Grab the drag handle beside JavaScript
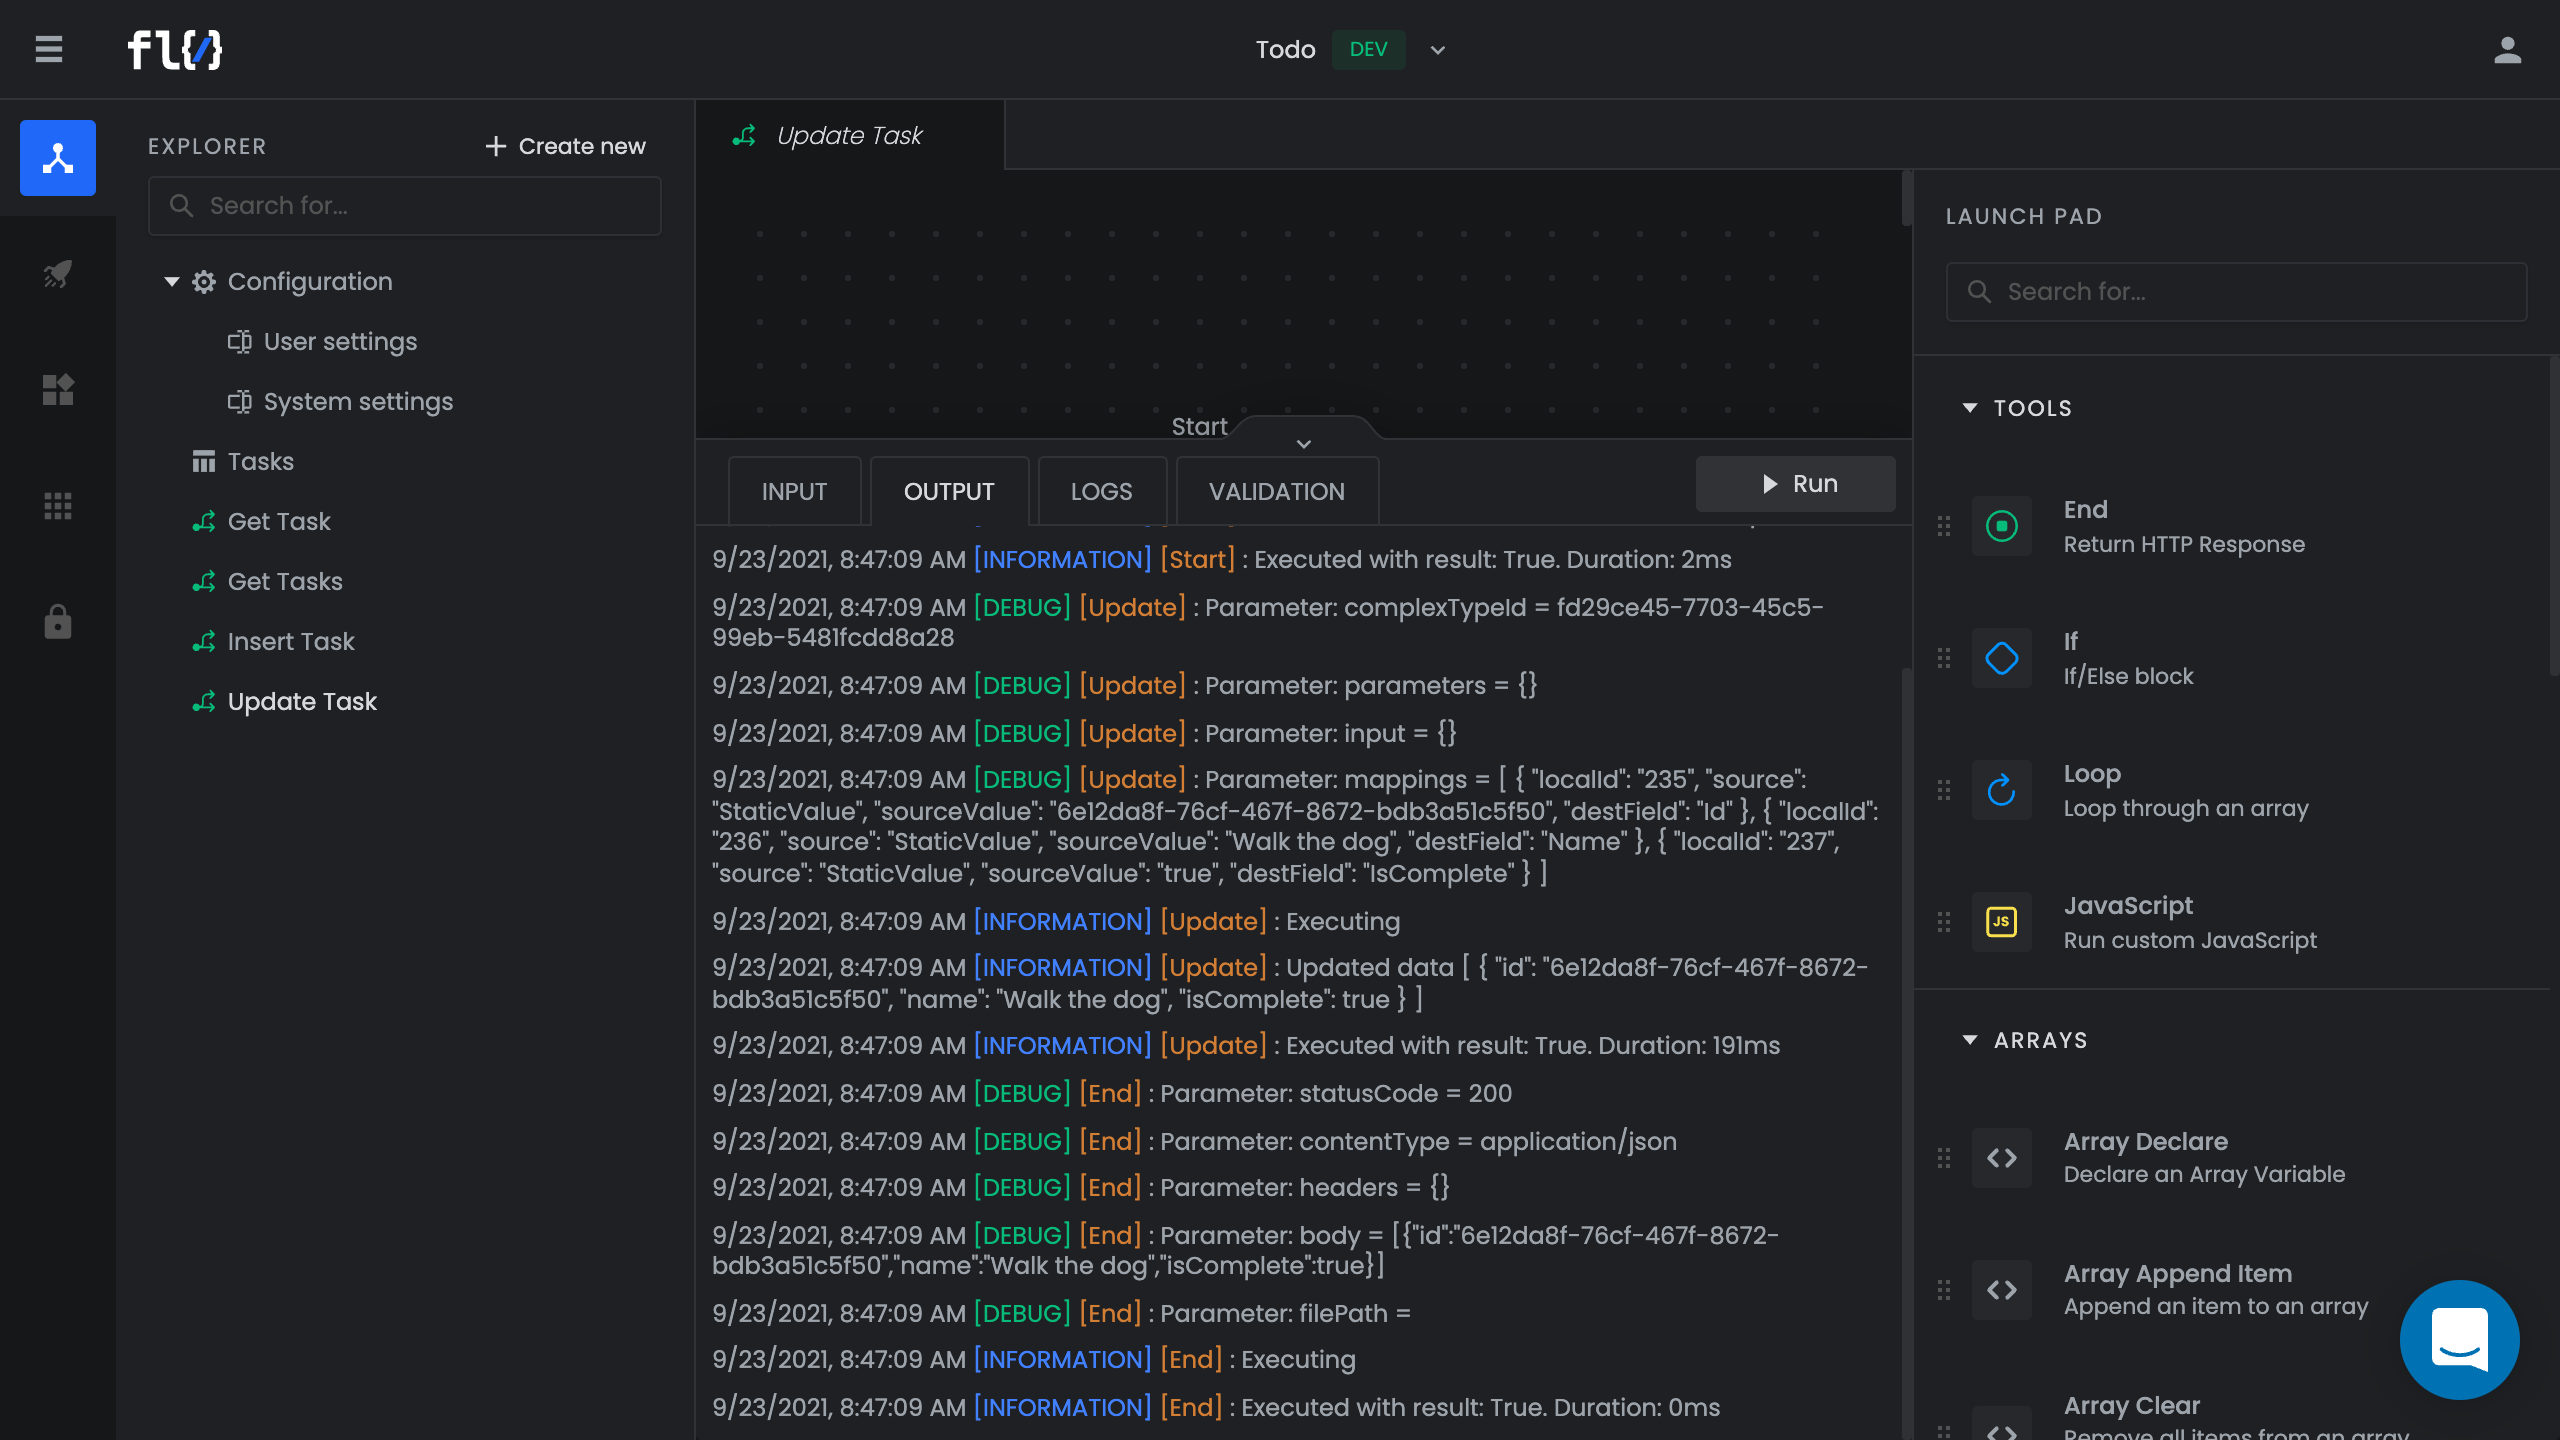This screenshot has height=1440, width=2560. (1944, 922)
